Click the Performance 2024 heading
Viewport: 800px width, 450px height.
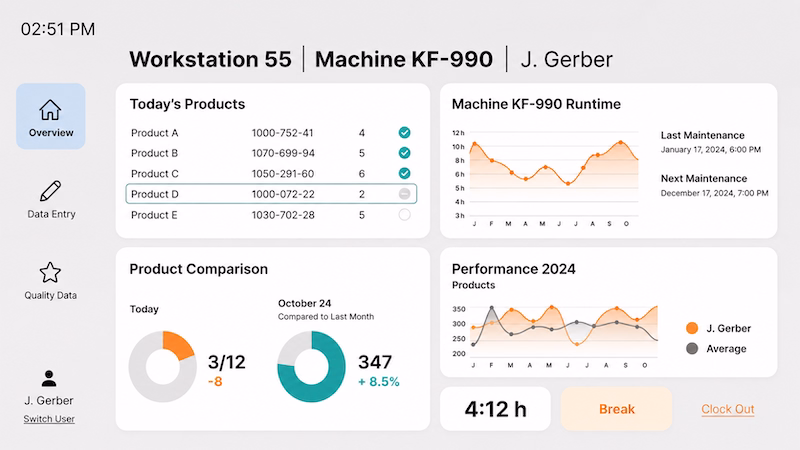[514, 269]
